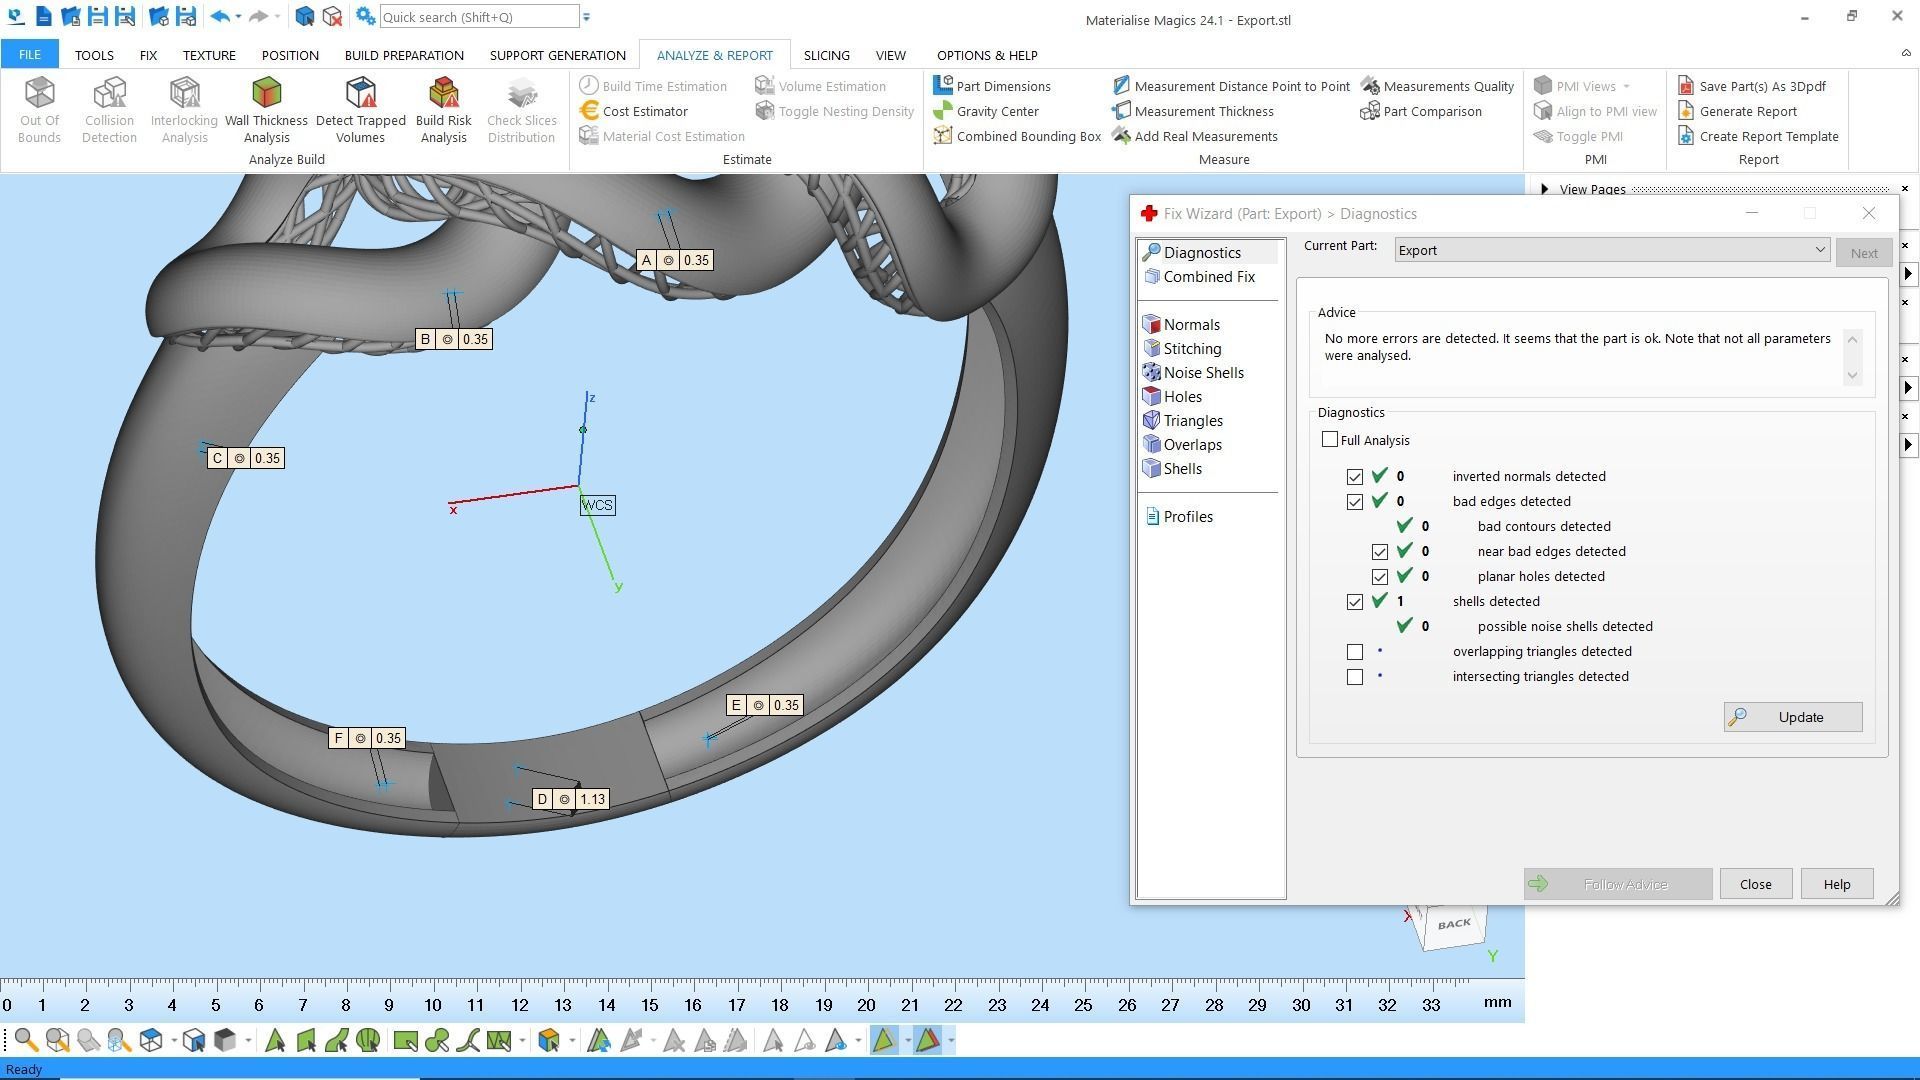Select measurement label D 1.13

point(570,799)
